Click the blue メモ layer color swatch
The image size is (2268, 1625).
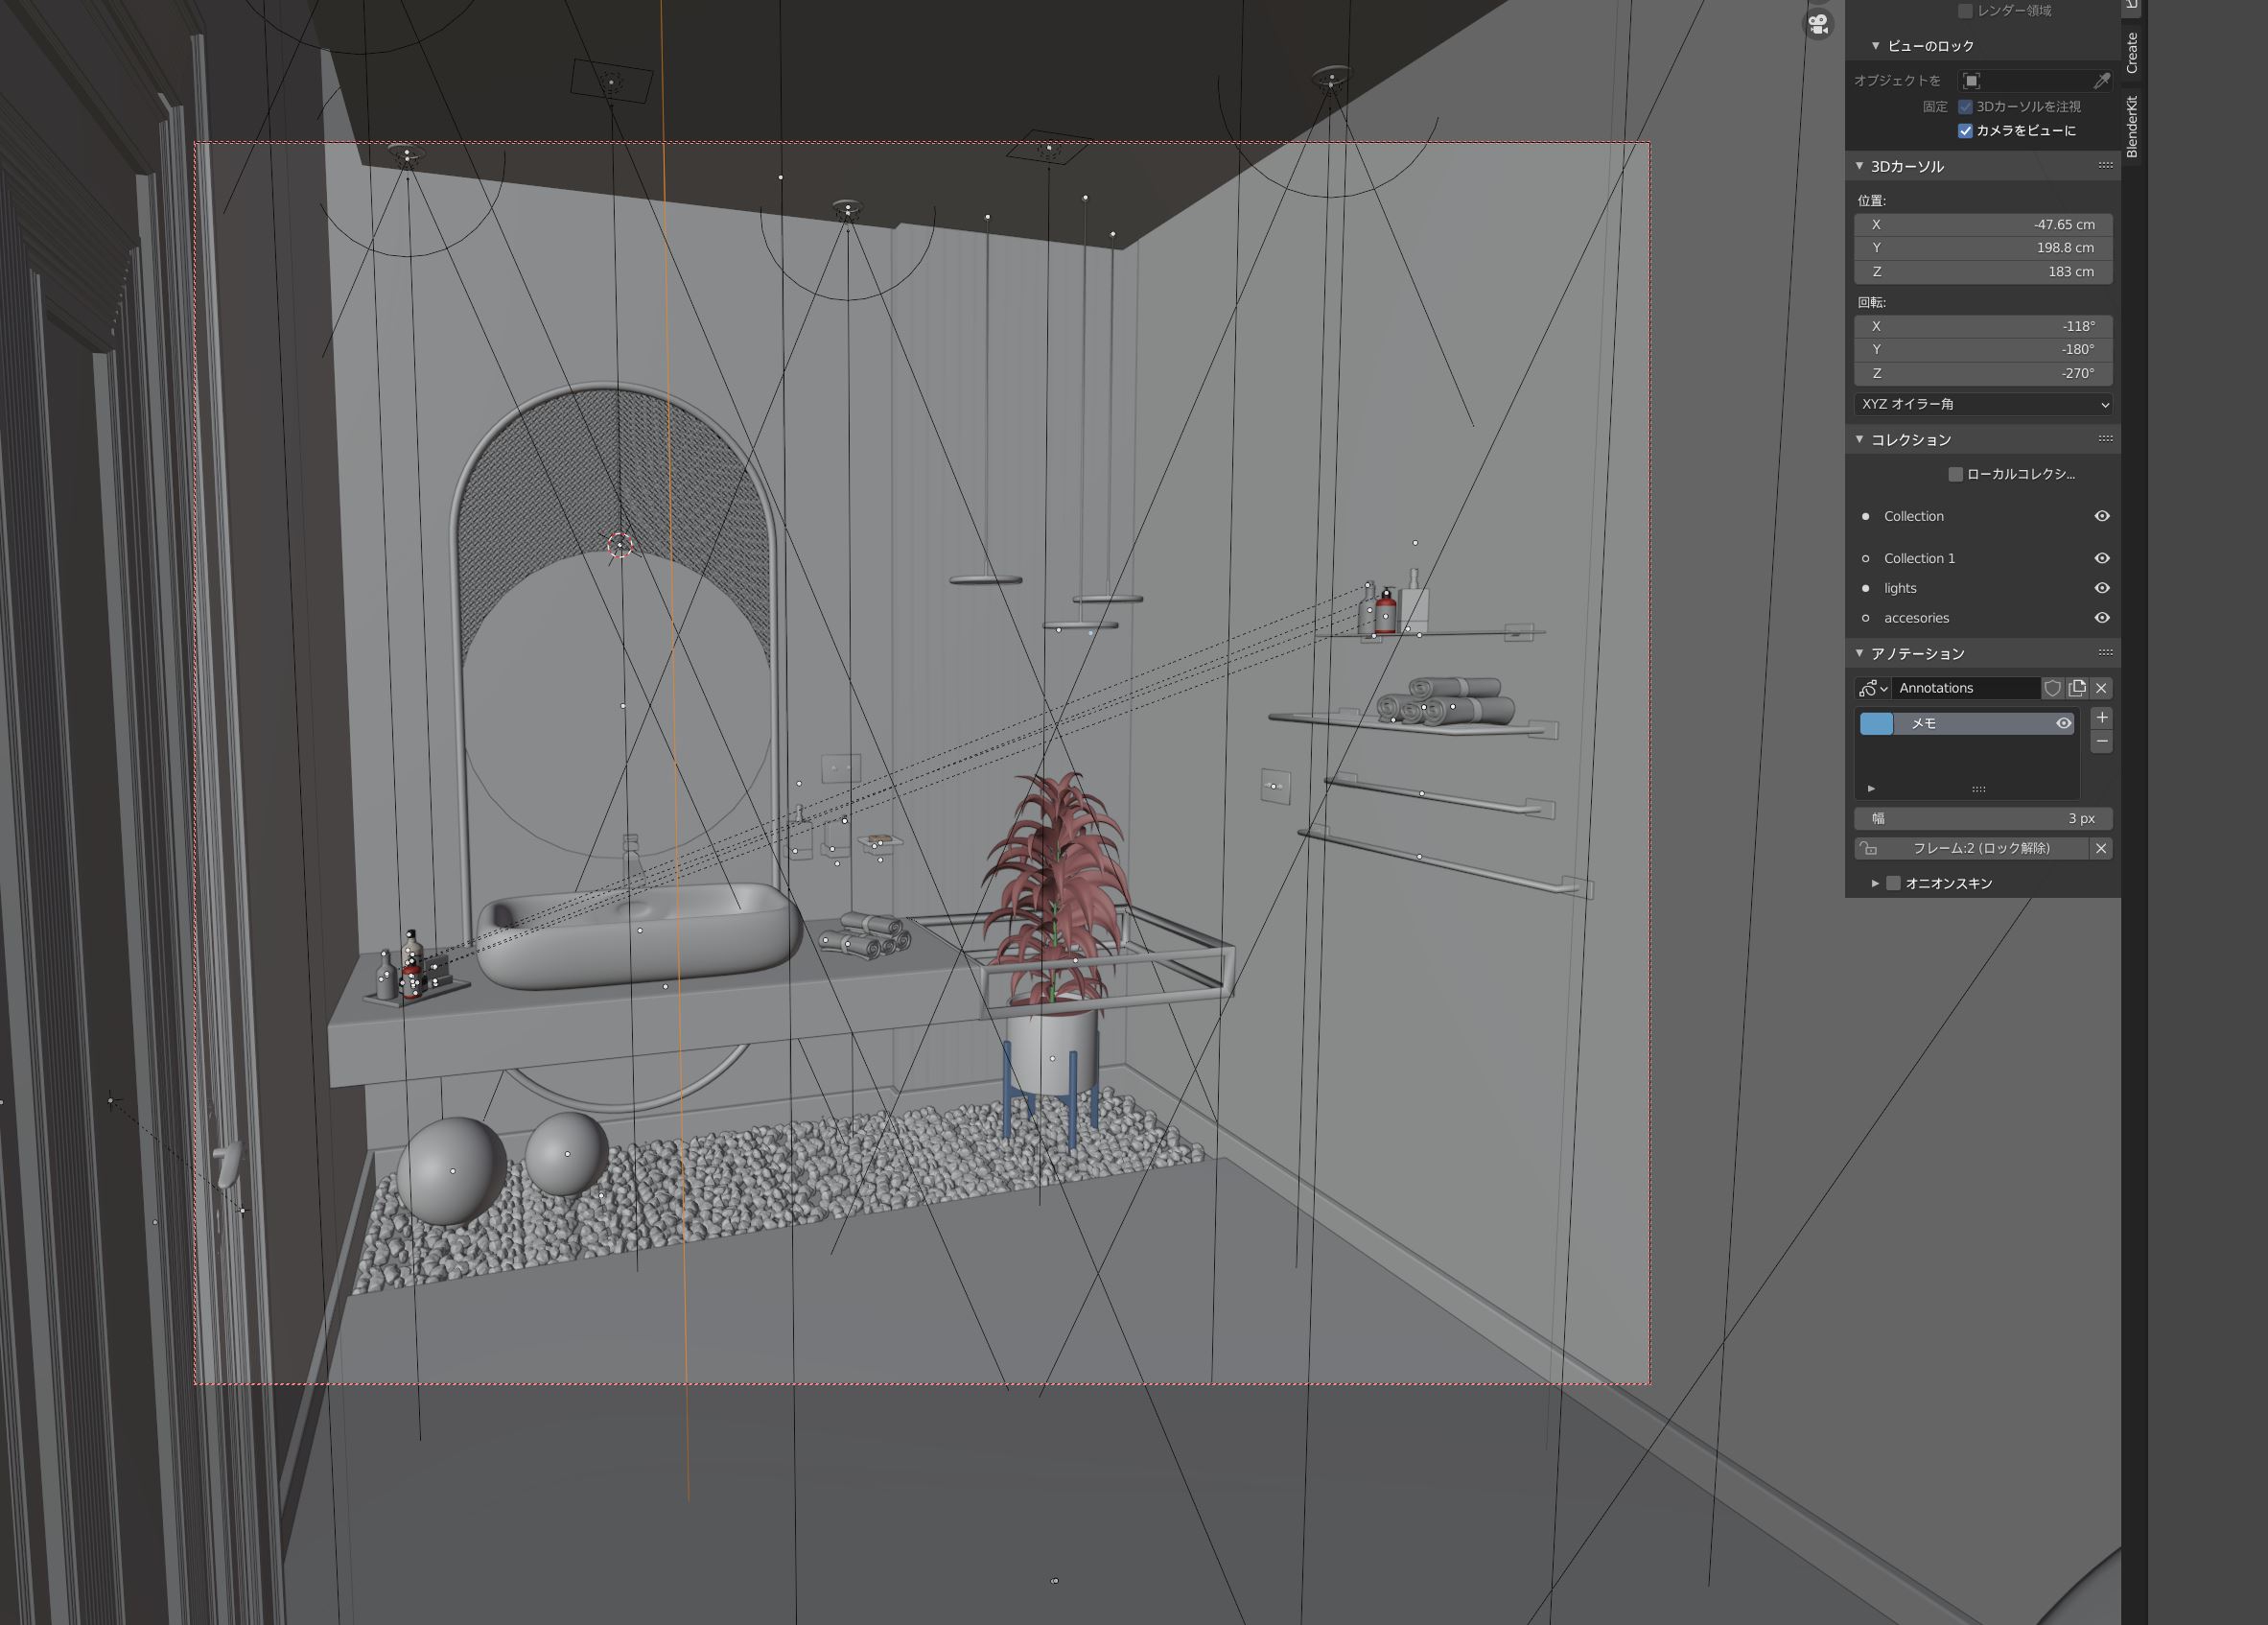[1876, 723]
